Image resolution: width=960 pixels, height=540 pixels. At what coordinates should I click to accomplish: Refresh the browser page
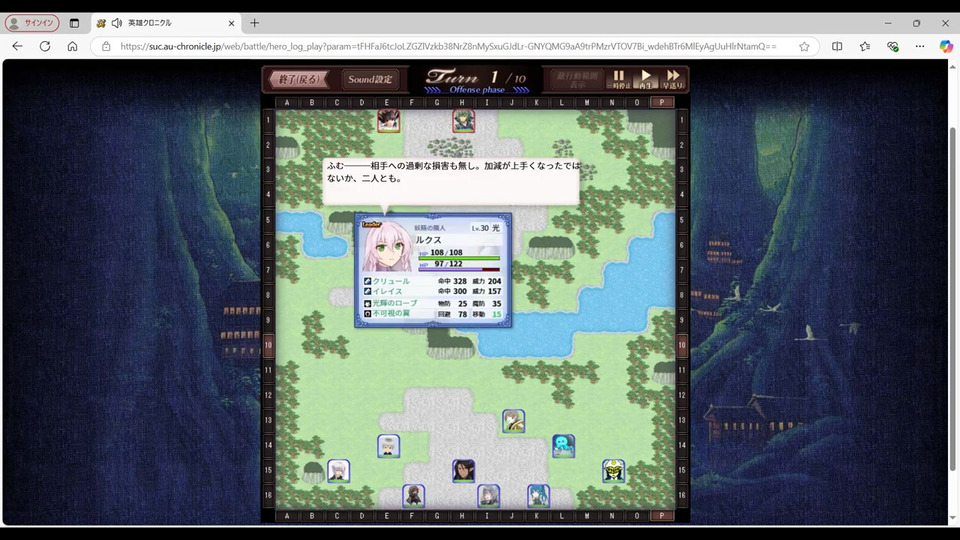(x=45, y=46)
